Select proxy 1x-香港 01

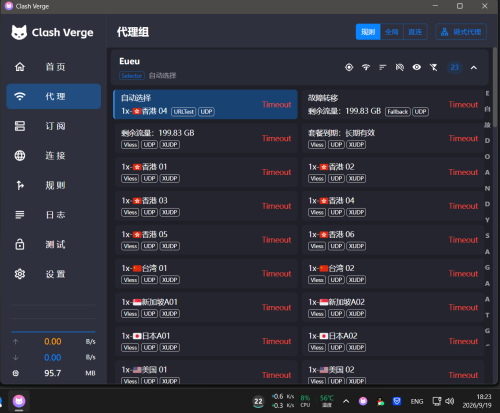[x=206, y=172]
